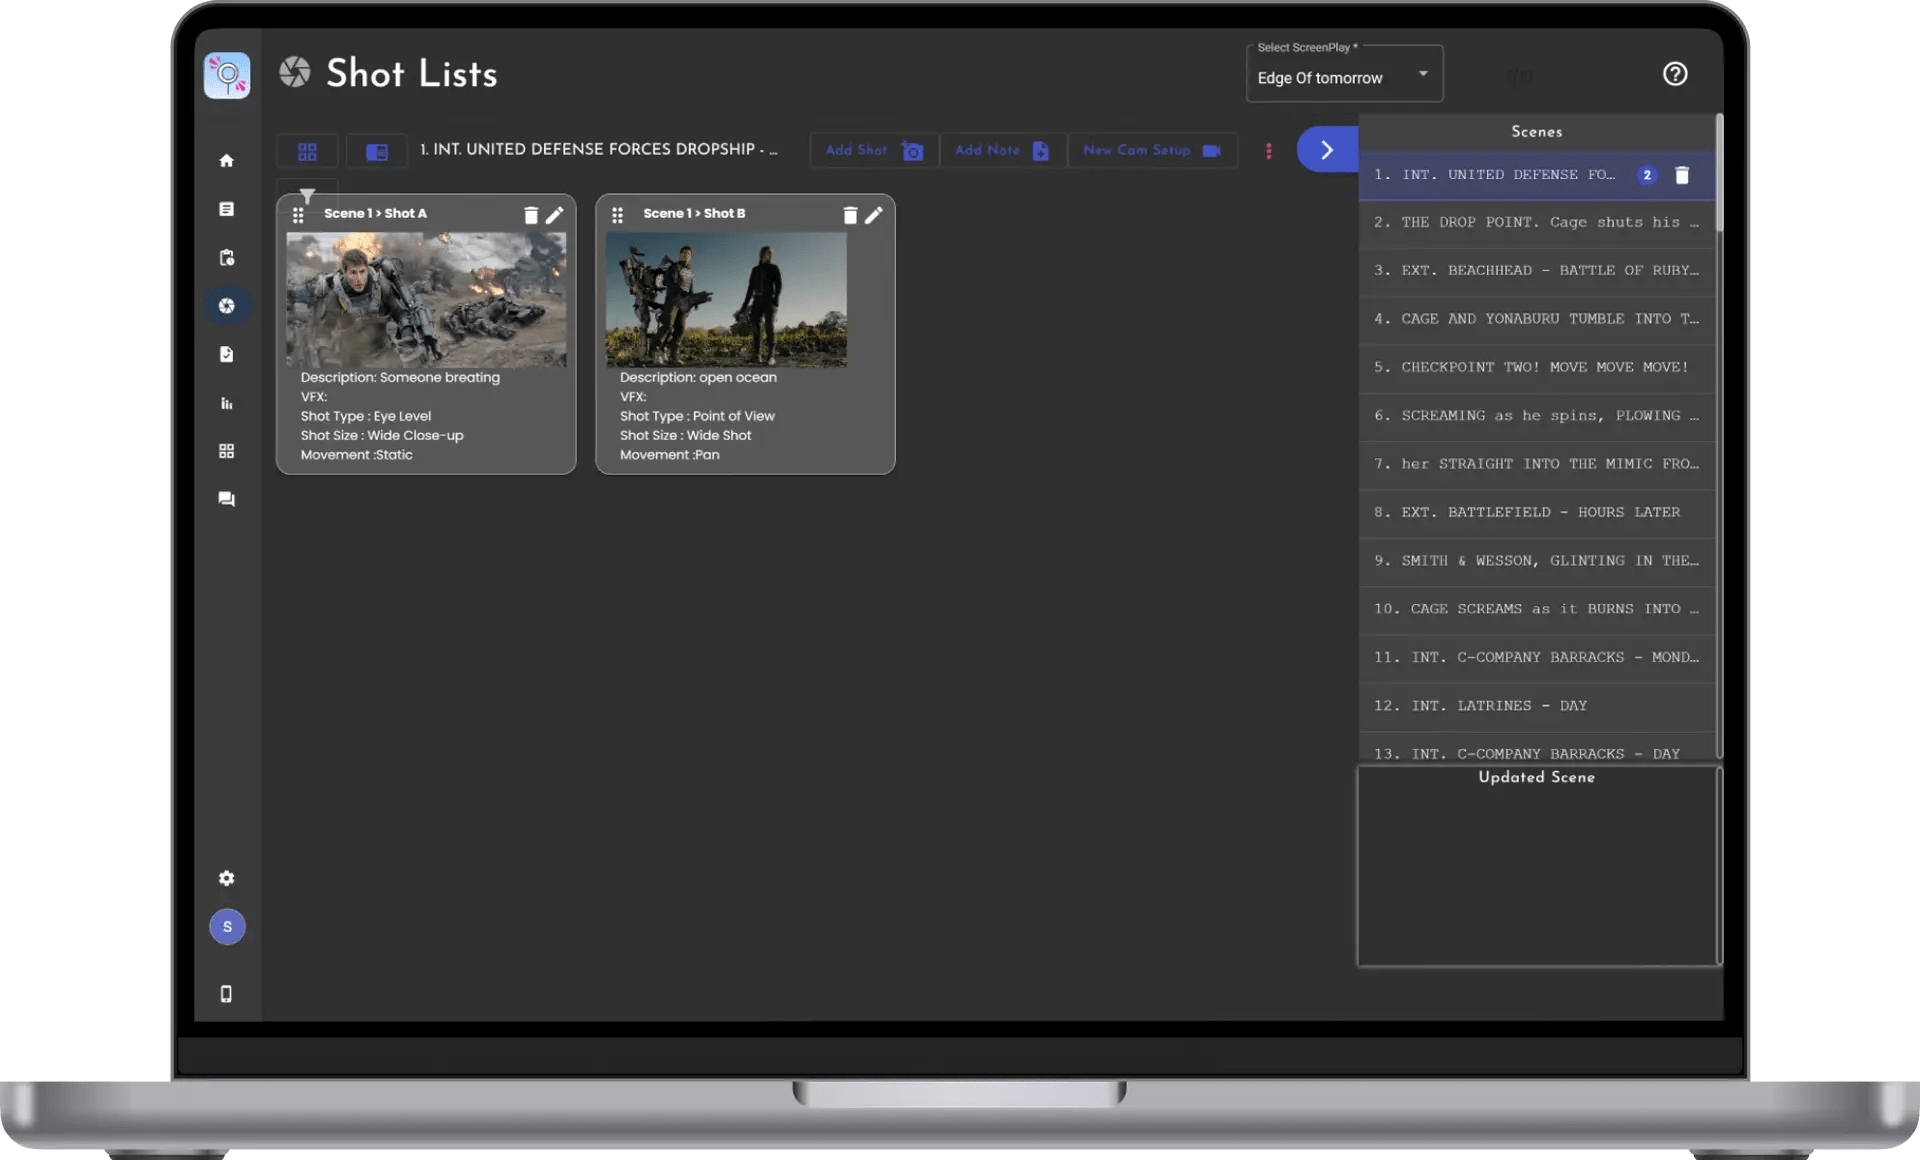Click the Add Shot button
1920x1160 pixels.
[874, 151]
